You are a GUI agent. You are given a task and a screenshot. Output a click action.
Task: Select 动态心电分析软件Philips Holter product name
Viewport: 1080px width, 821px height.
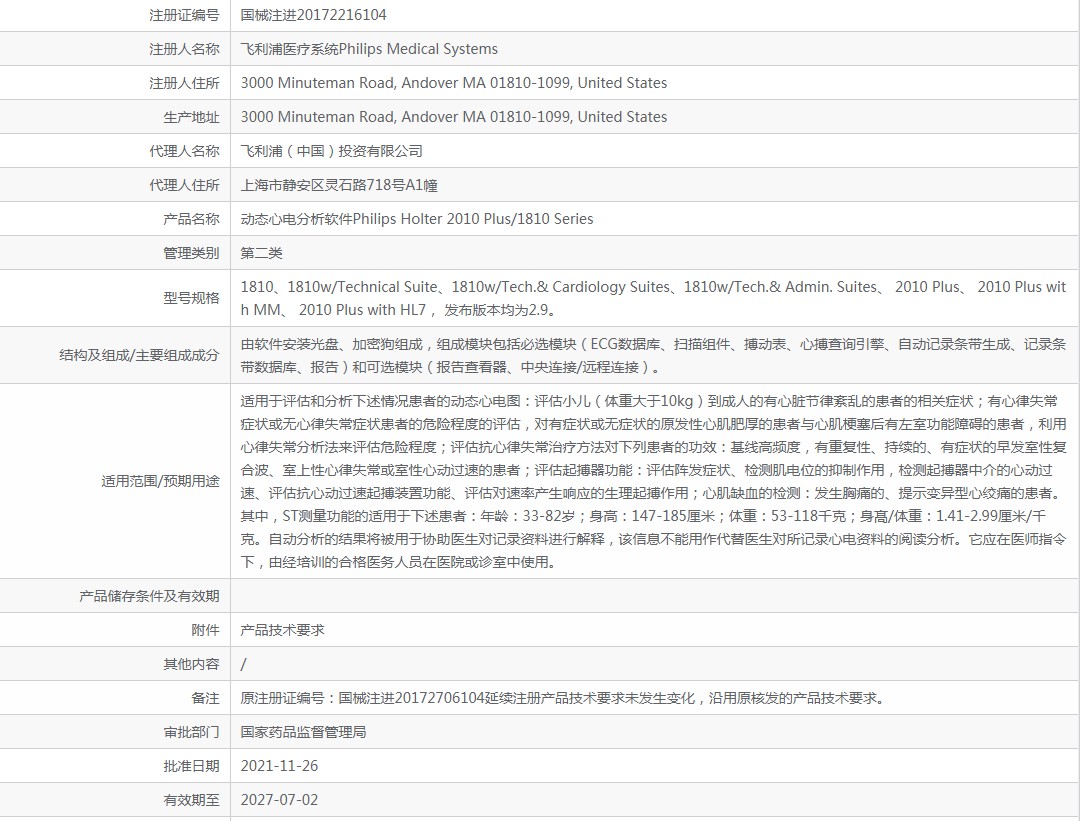click(417, 219)
